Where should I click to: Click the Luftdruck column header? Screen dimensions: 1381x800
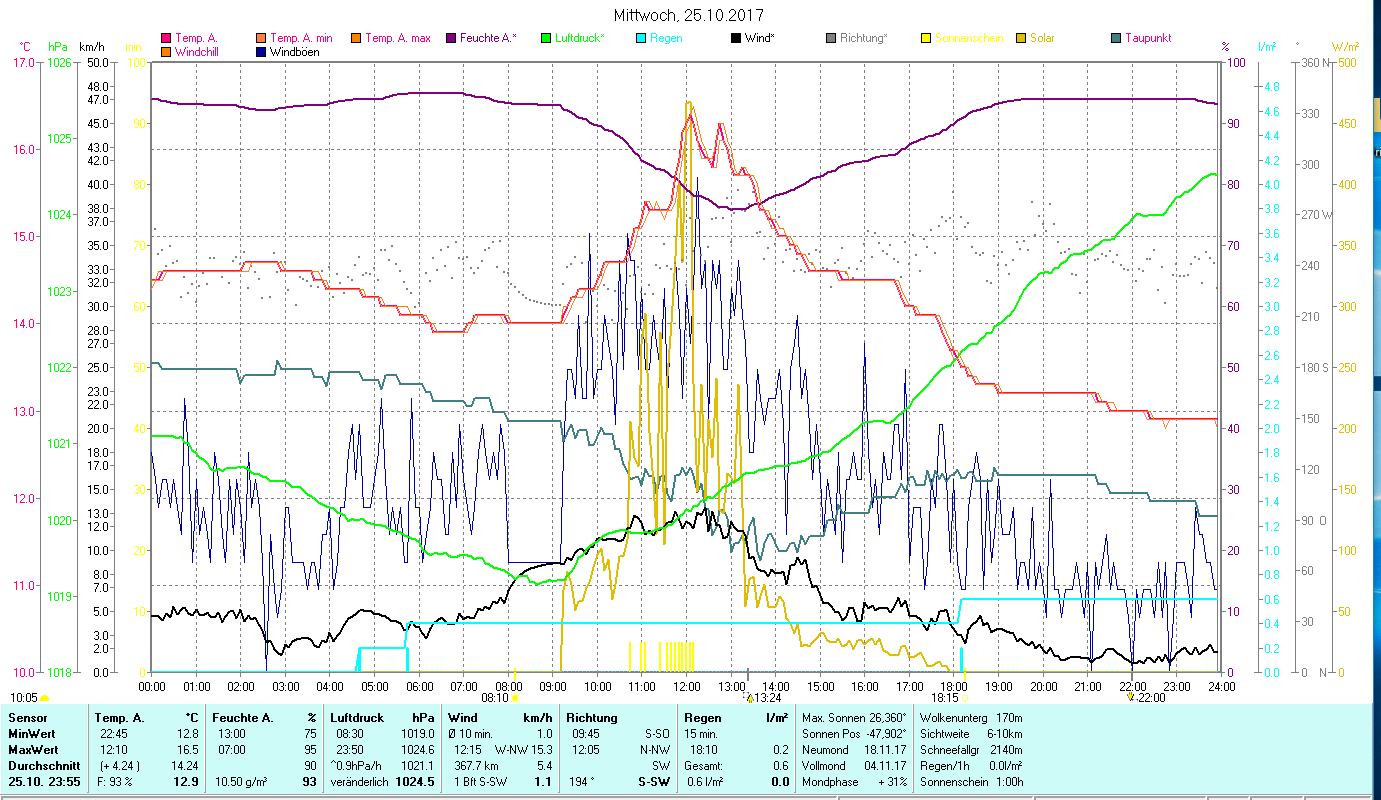pyautogui.click(x=357, y=718)
